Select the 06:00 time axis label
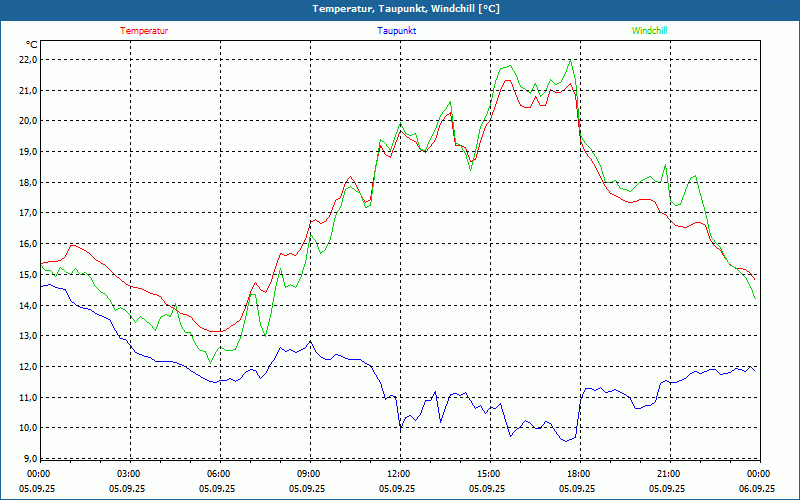 pos(218,474)
